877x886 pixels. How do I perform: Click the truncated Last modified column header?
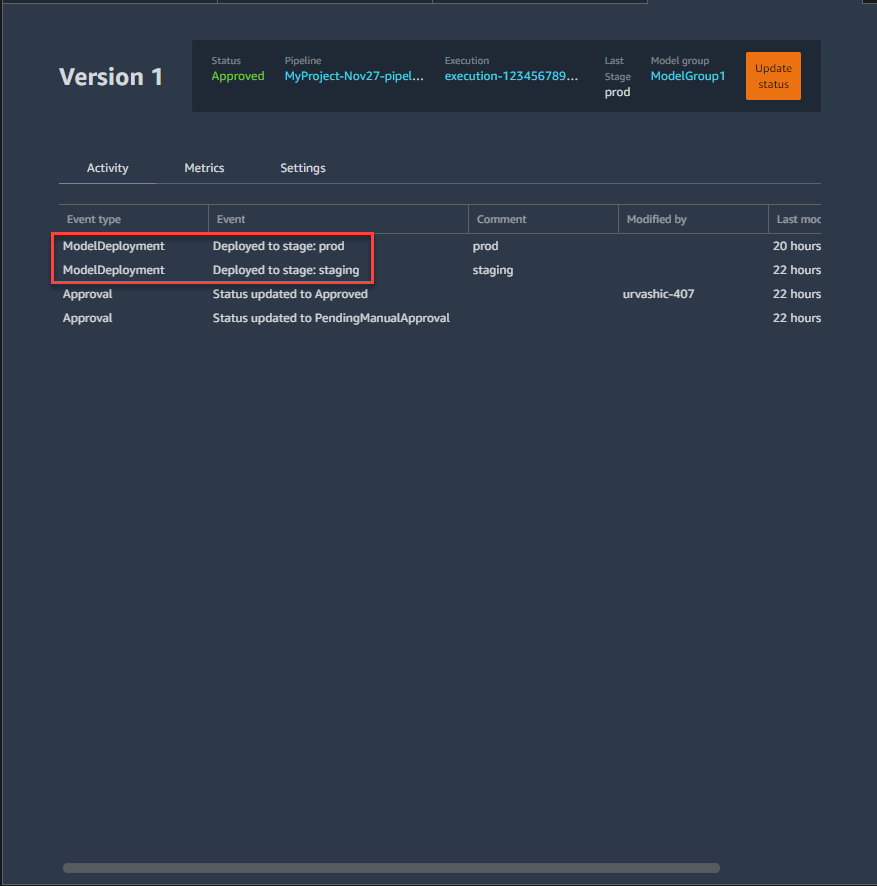tap(797, 219)
